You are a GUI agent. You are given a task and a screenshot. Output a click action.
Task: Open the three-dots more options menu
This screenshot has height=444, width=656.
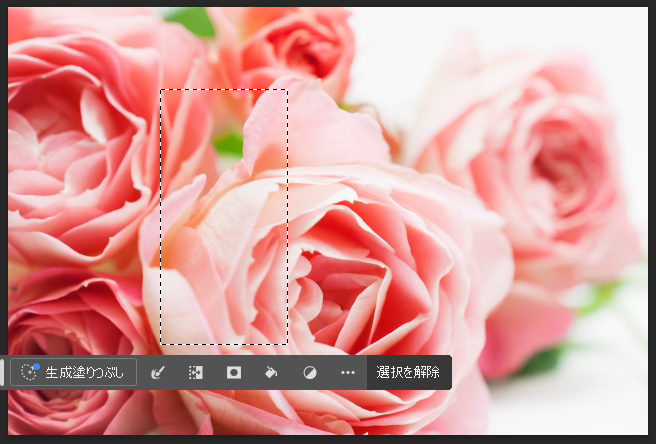point(347,373)
